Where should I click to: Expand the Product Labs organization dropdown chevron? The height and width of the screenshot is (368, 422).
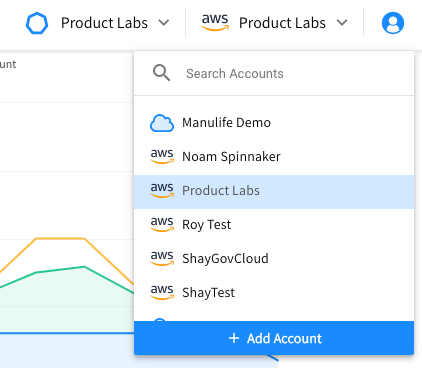point(164,23)
